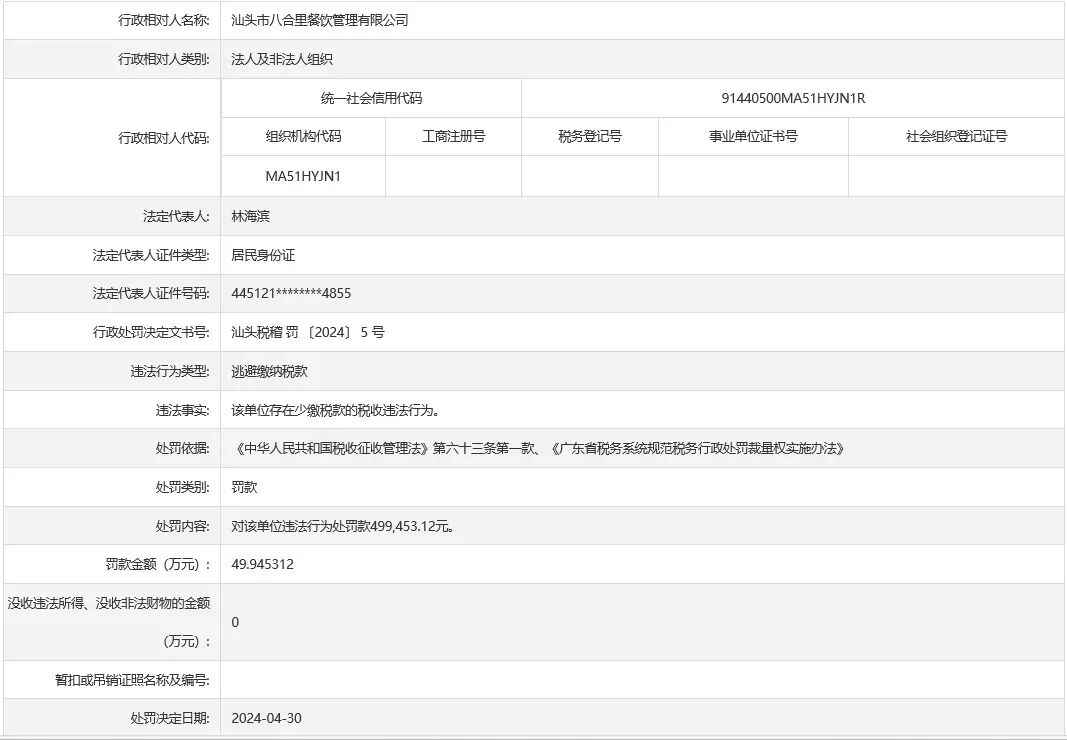
Task: Click the 工商注册号 column header
Action: [453, 137]
